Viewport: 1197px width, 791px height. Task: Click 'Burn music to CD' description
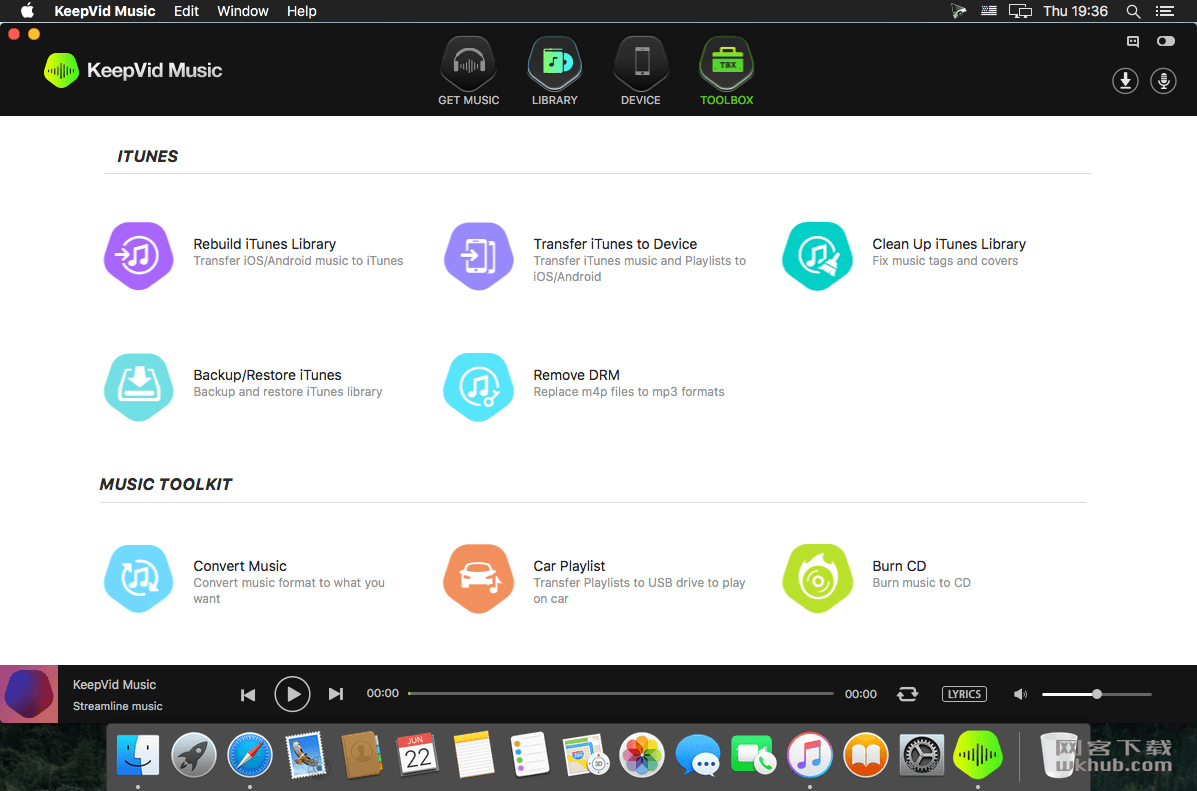921,583
